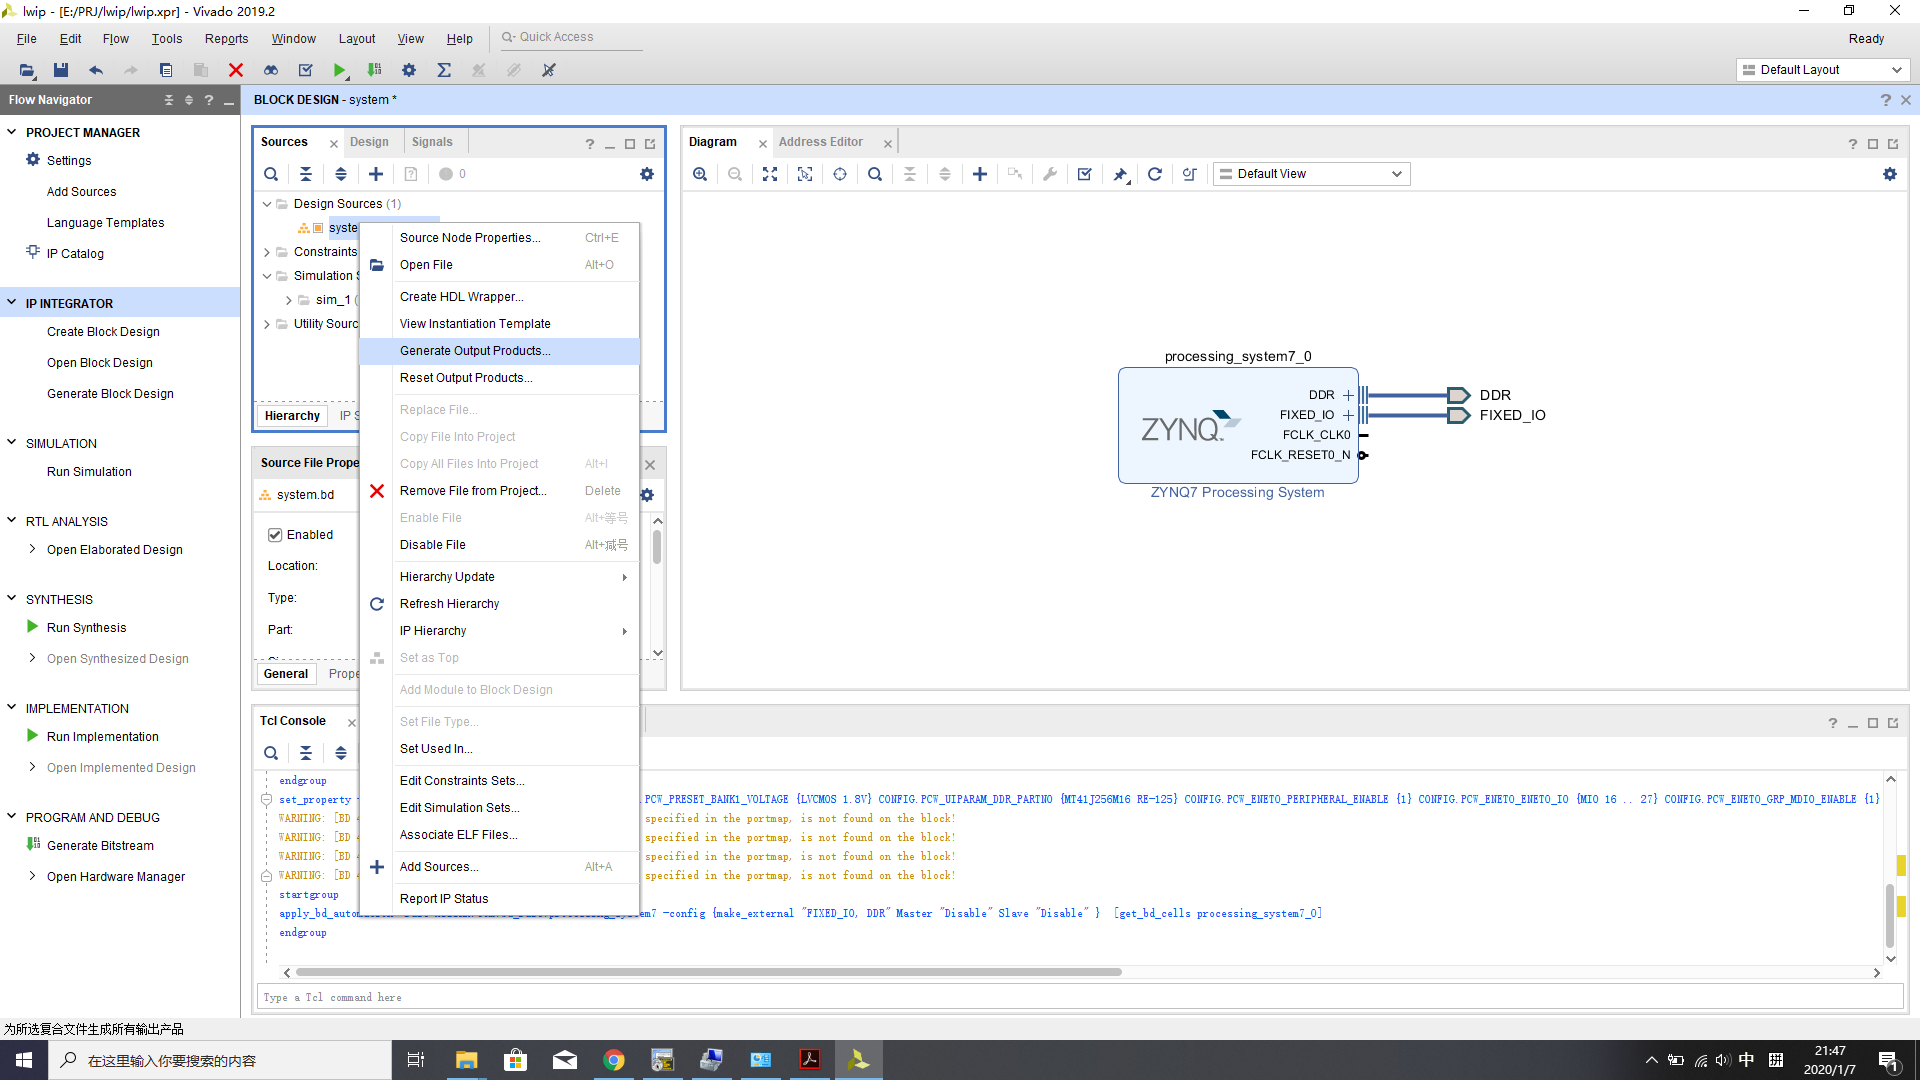Click the Save project icon in main toolbar
The height and width of the screenshot is (1080, 1920).
point(60,70)
